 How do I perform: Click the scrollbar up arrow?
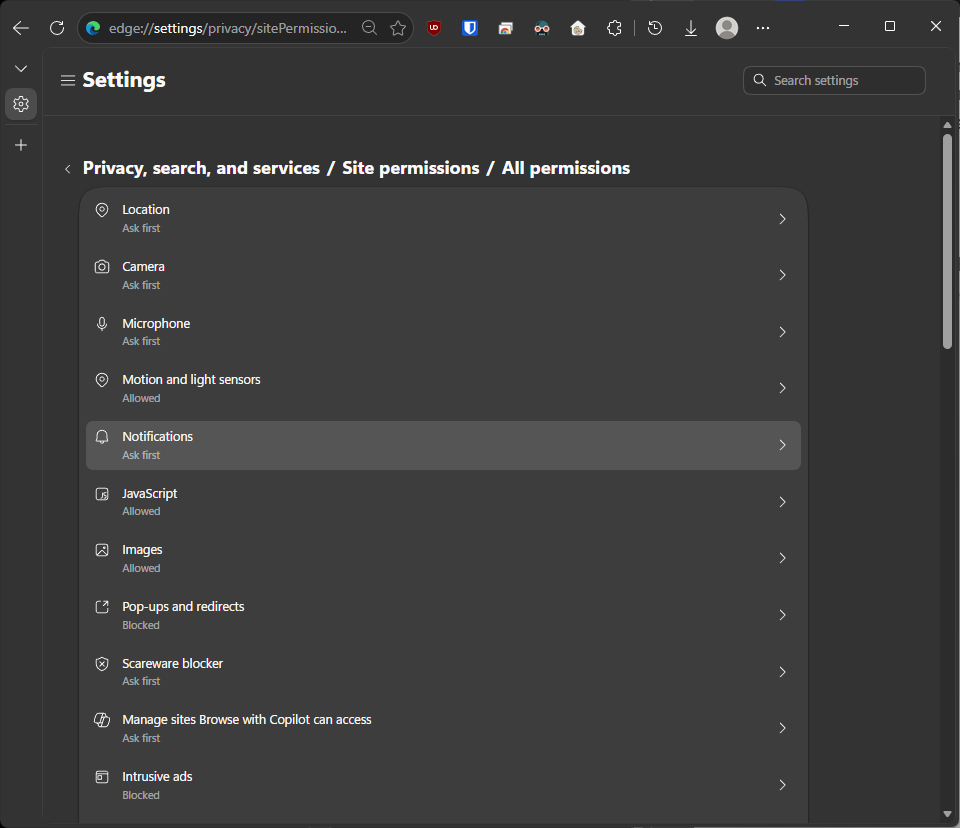point(947,125)
